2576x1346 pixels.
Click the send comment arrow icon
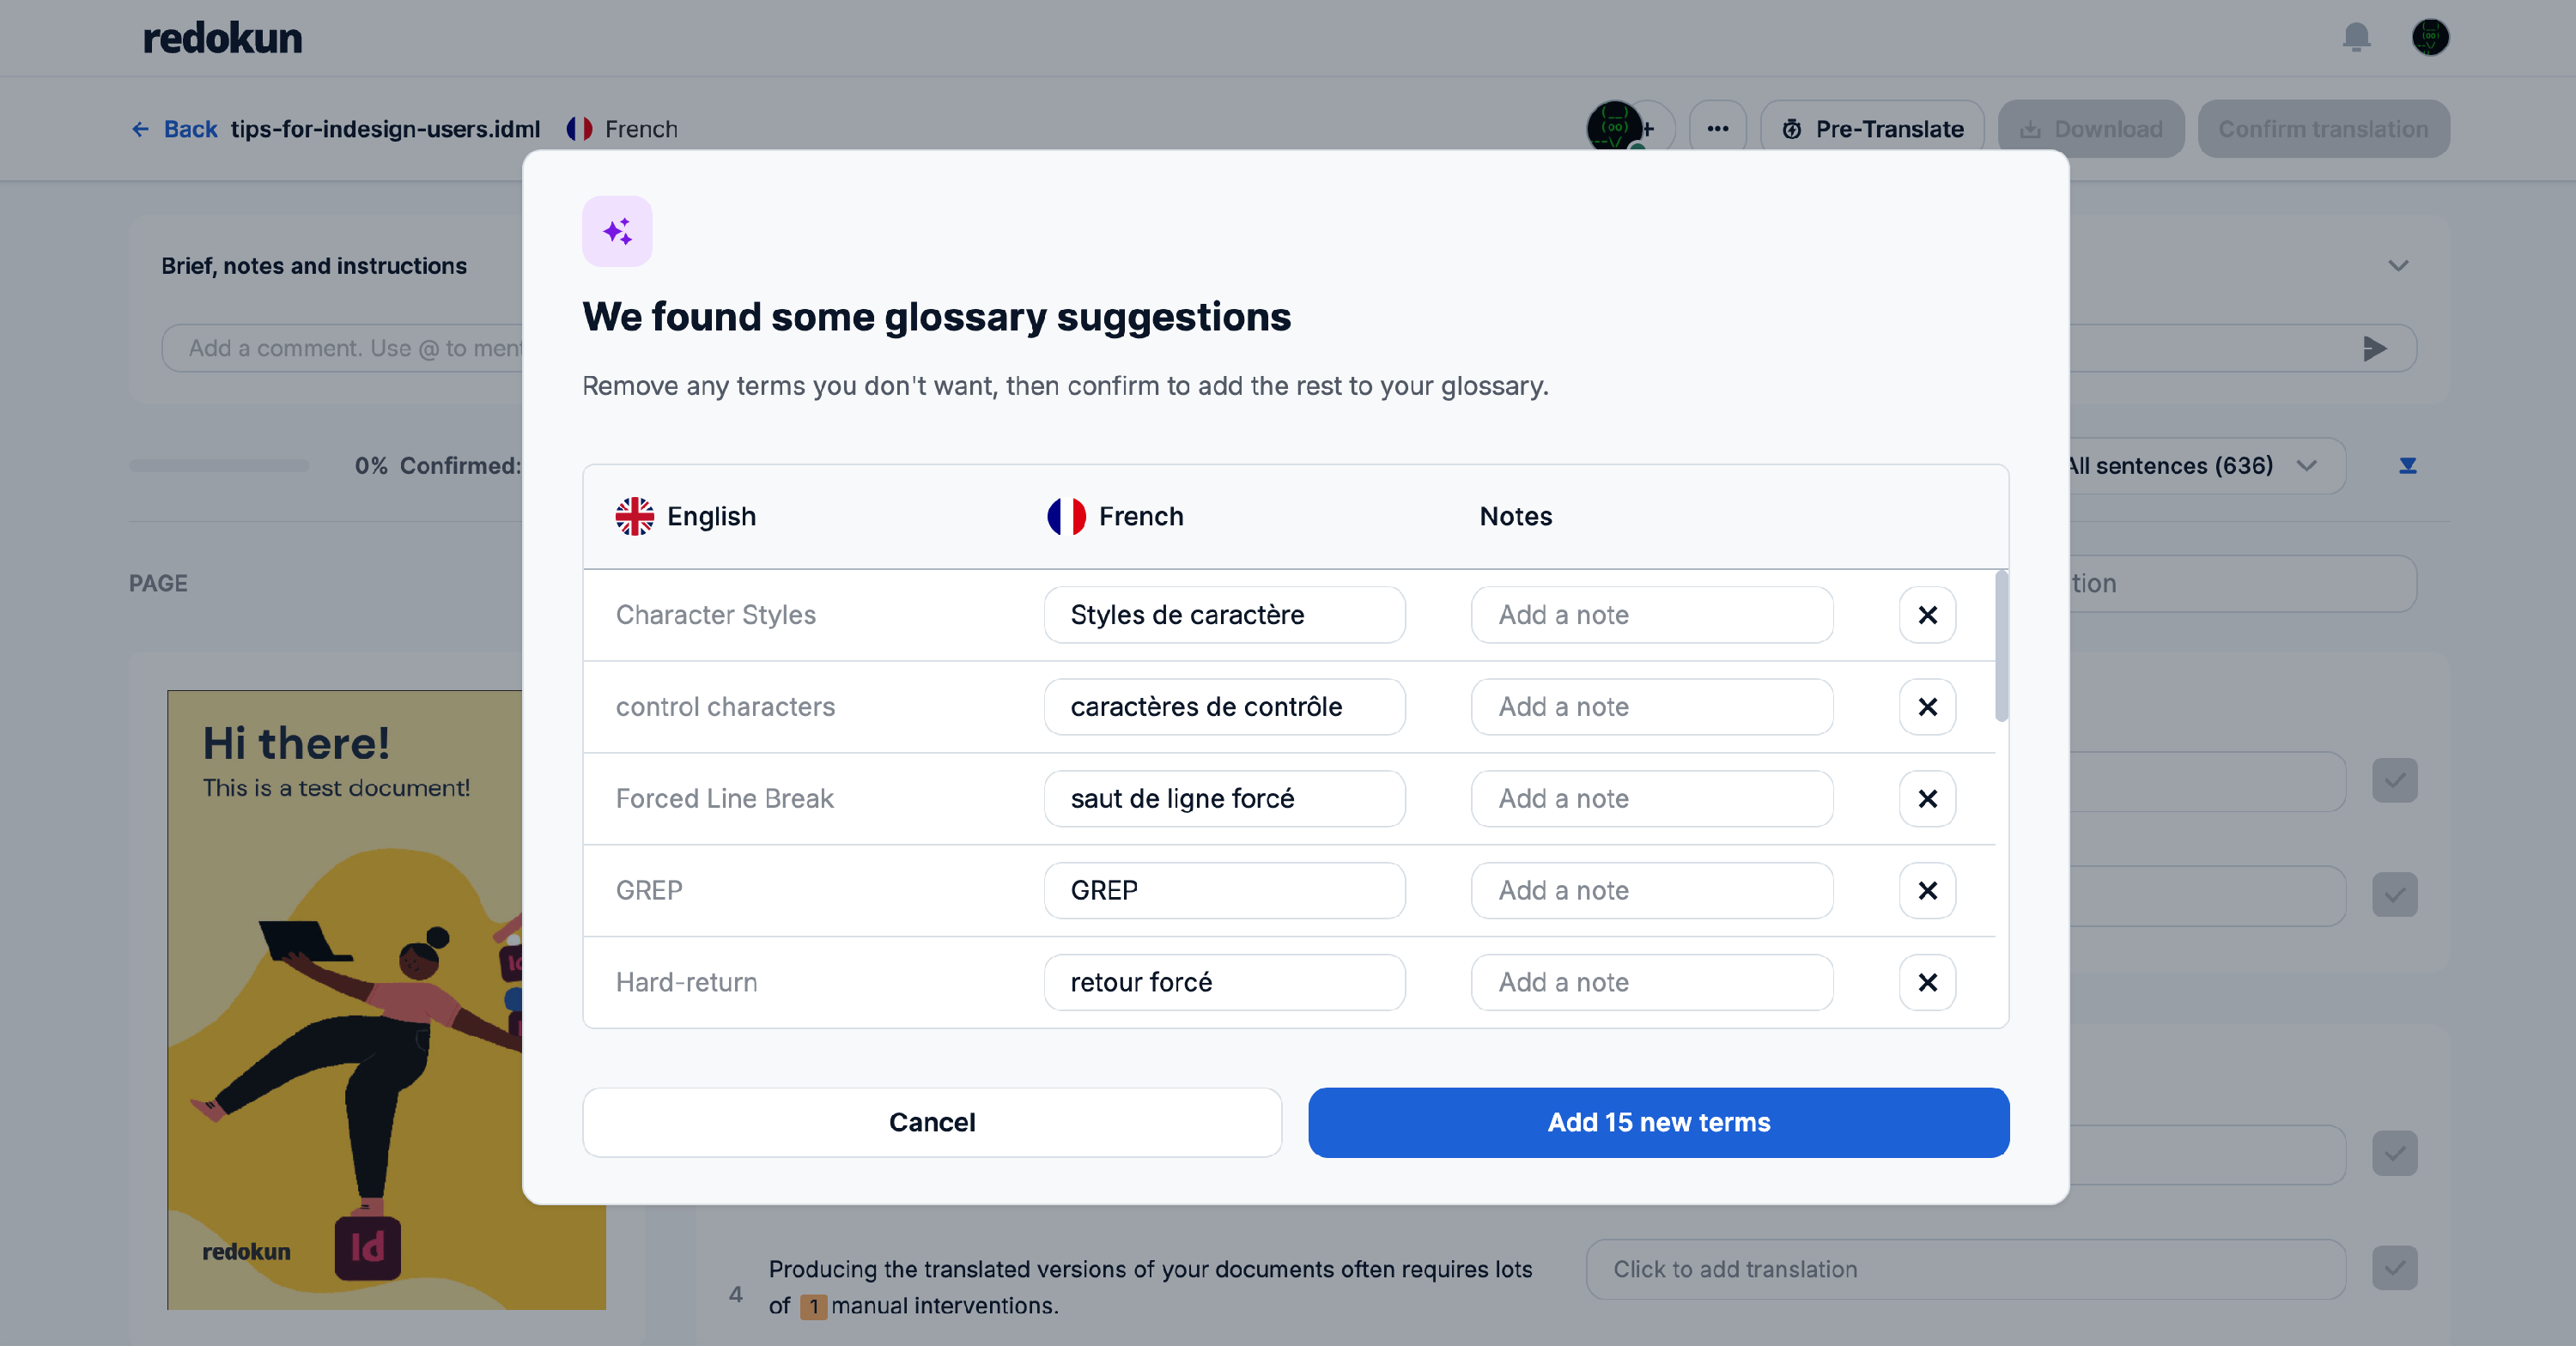(2374, 348)
